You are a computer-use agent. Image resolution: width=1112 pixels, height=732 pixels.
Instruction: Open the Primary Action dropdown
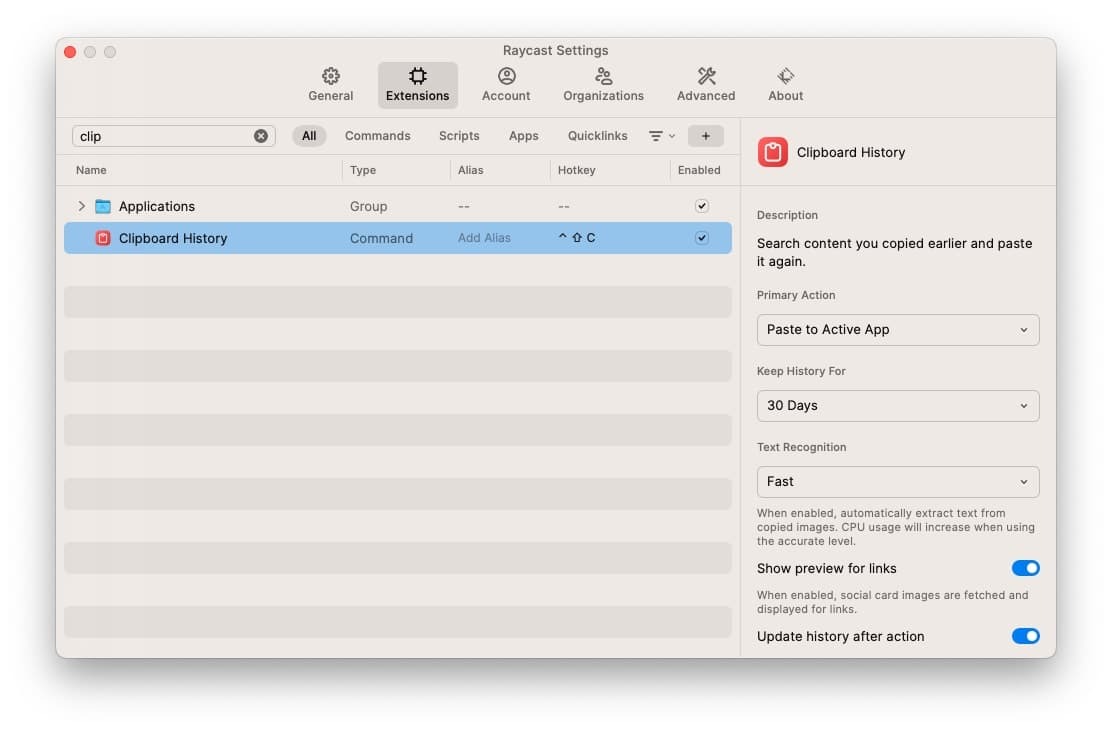(898, 330)
